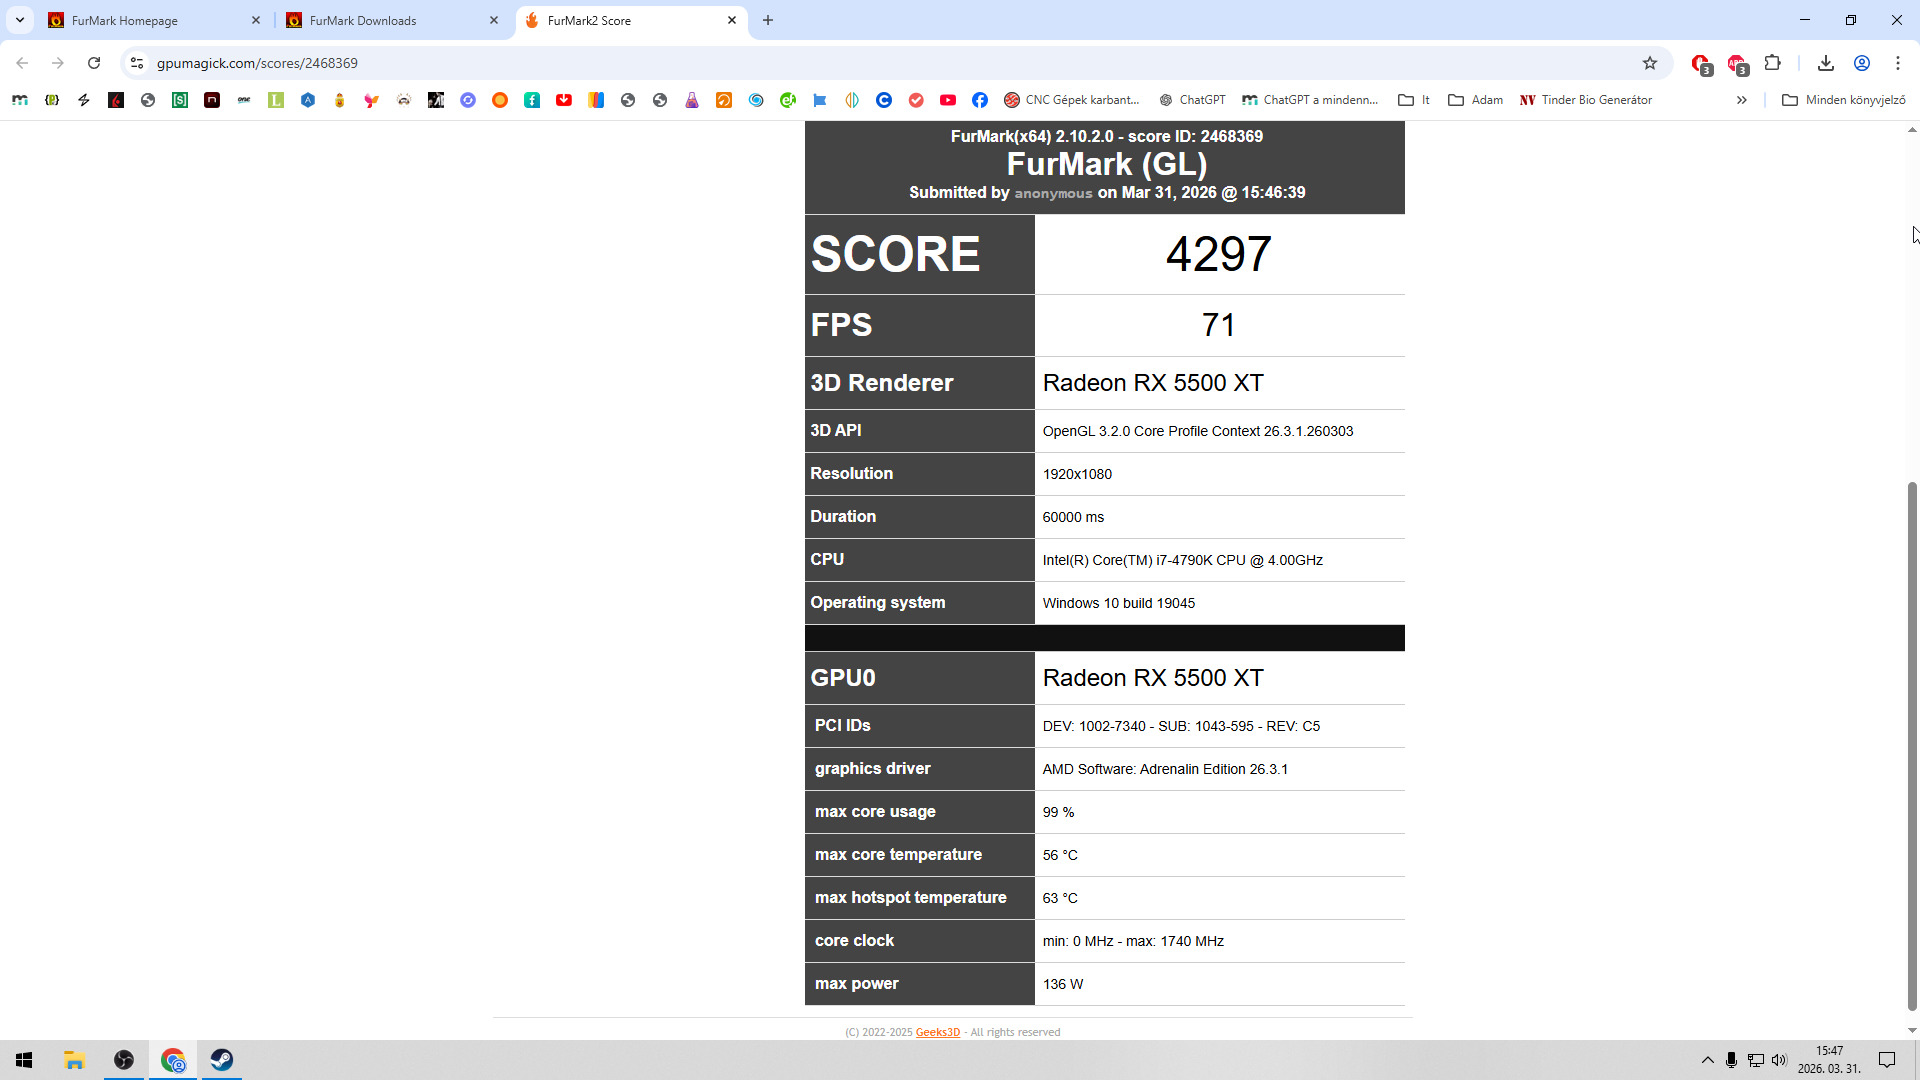Open the Geeks3D footer link

click(937, 1032)
